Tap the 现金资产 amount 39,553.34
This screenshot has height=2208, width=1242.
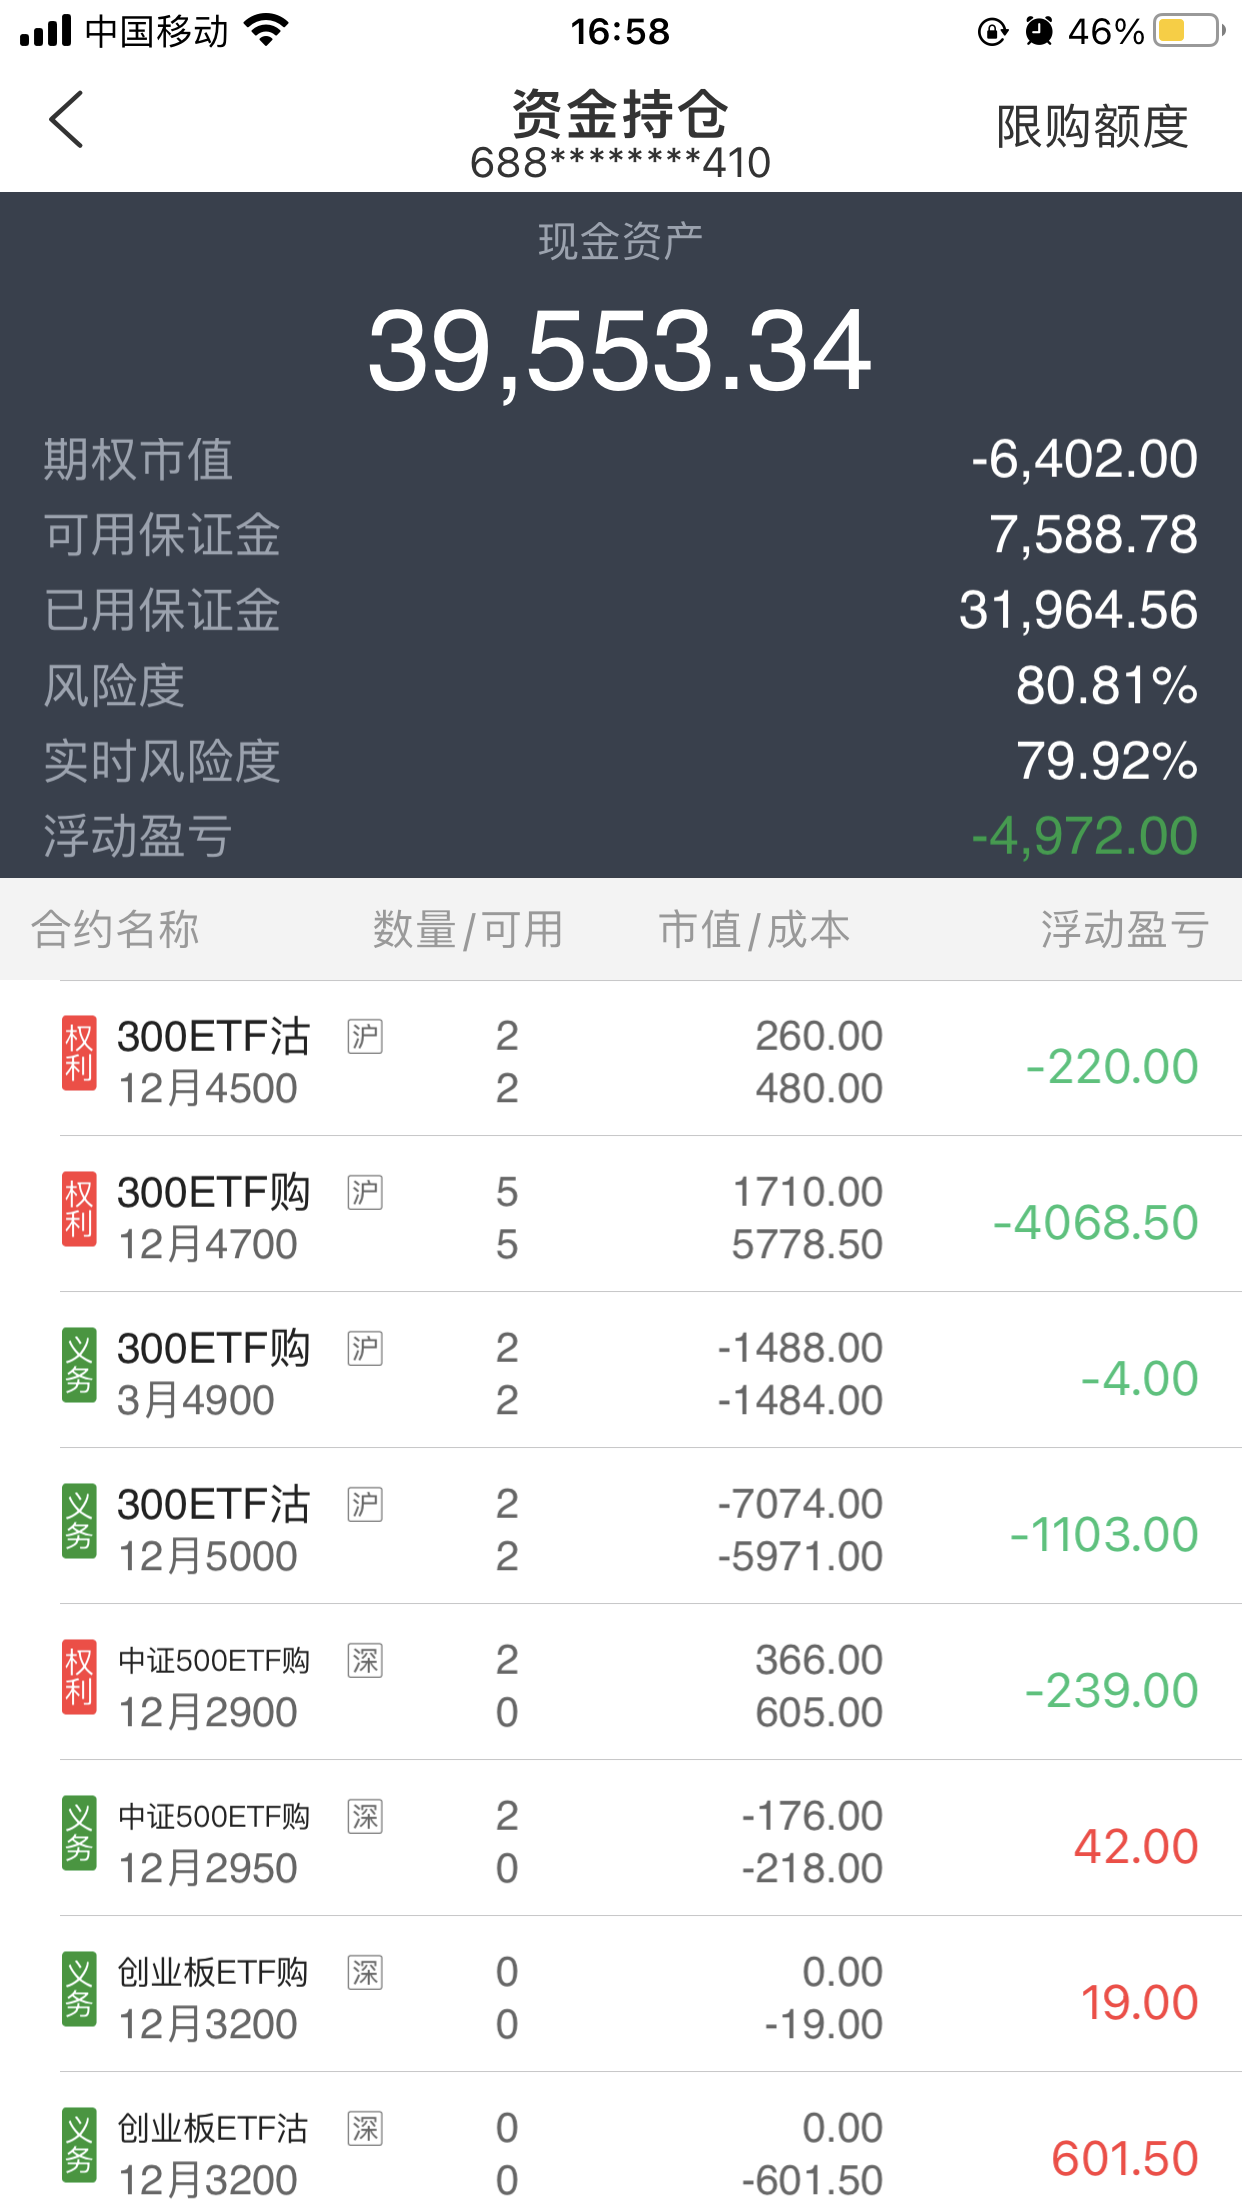(x=620, y=351)
